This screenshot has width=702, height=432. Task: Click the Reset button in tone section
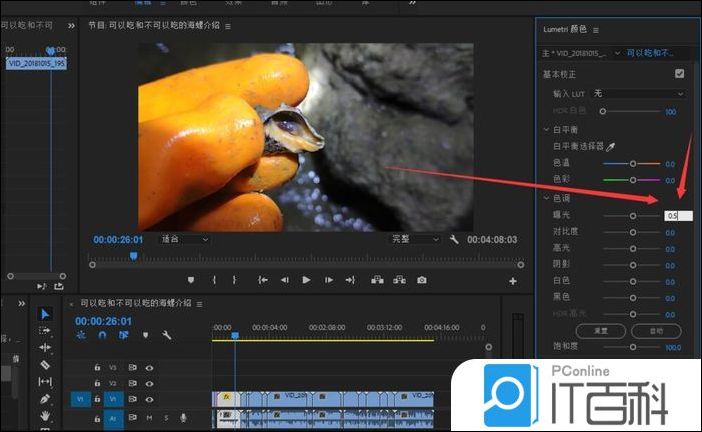[x=595, y=329]
